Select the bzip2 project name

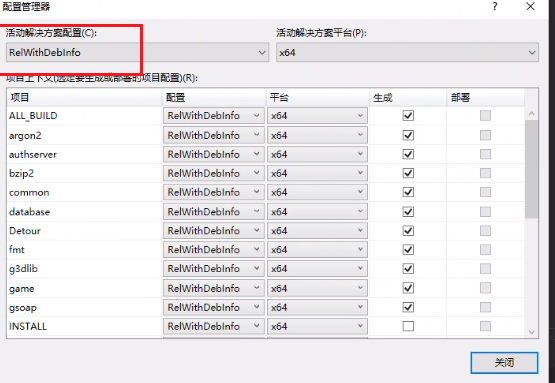click(21, 173)
